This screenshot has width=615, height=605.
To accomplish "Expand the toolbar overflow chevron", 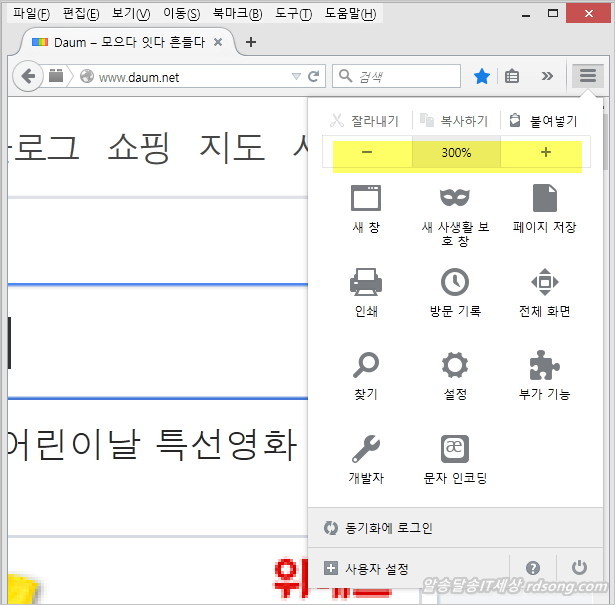I will pyautogui.click(x=547, y=76).
